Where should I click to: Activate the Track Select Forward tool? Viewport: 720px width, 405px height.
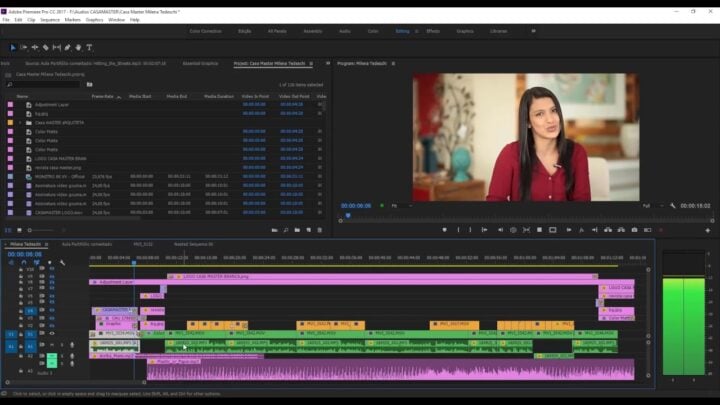pyautogui.click(x=23, y=47)
